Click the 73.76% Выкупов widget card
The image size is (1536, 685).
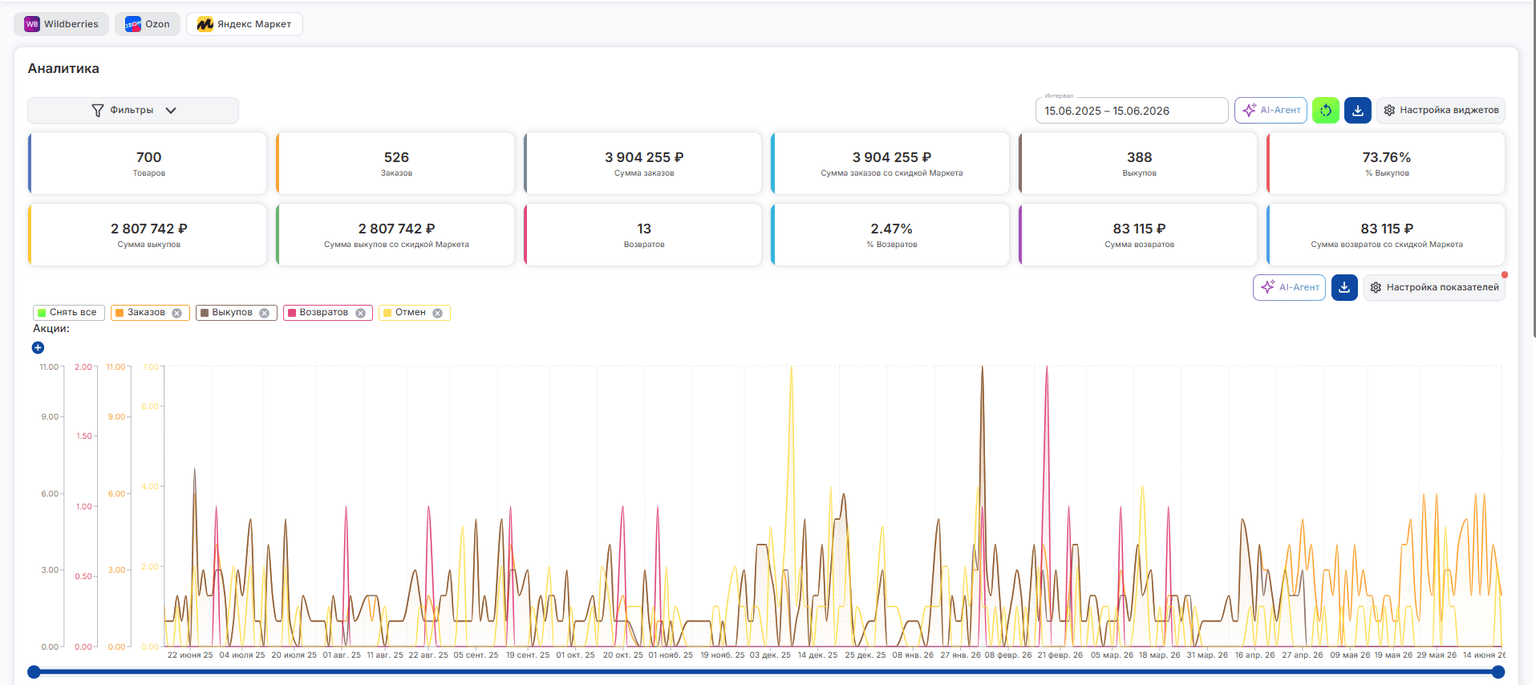click(1386, 163)
